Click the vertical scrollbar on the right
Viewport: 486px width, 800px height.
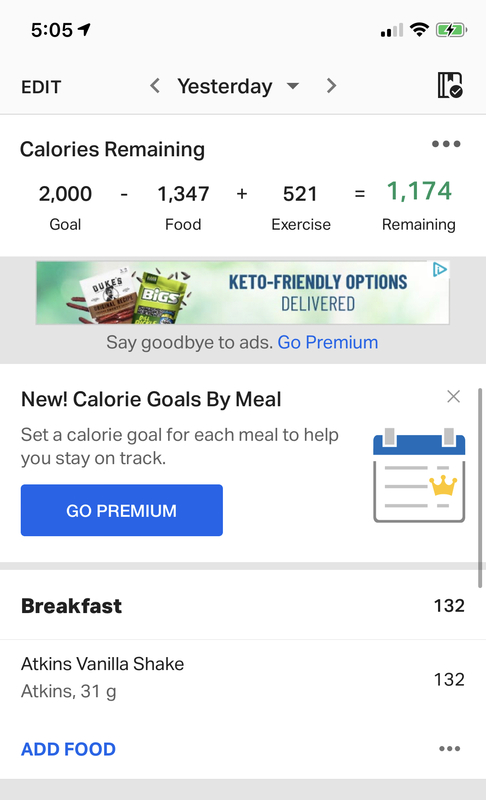point(480,488)
